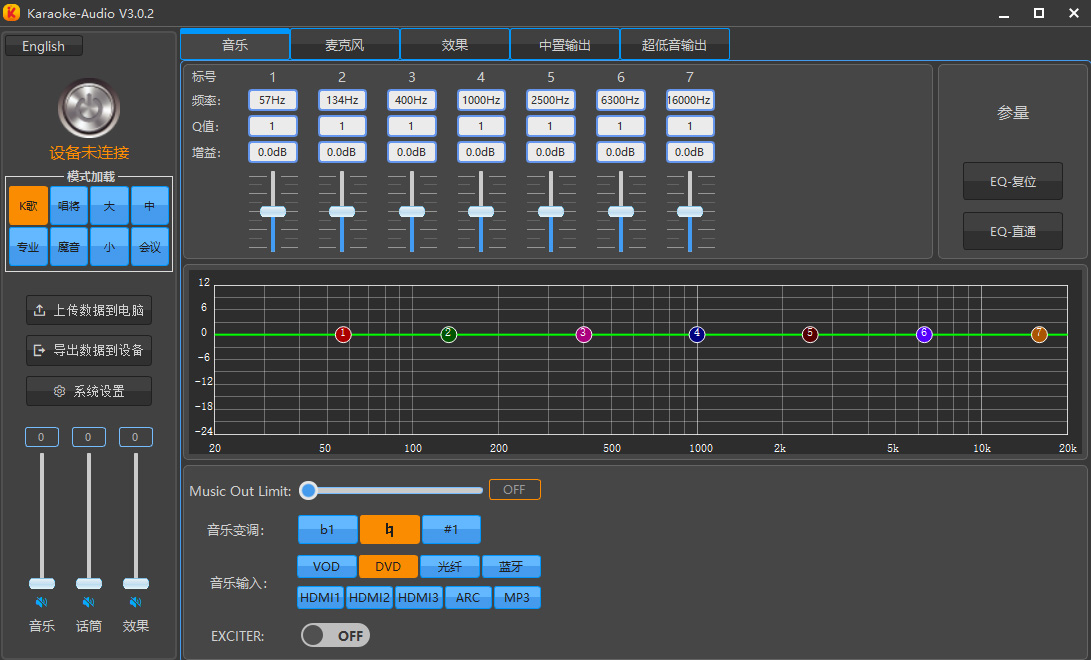Select the green EQ node 2 on graph
This screenshot has height=660, width=1091.
click(x=449, y=334)
